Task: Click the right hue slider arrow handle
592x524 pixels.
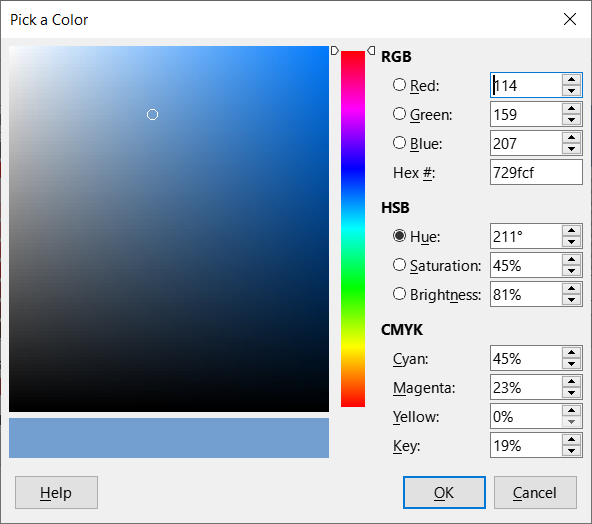Action: click(371, 51)
